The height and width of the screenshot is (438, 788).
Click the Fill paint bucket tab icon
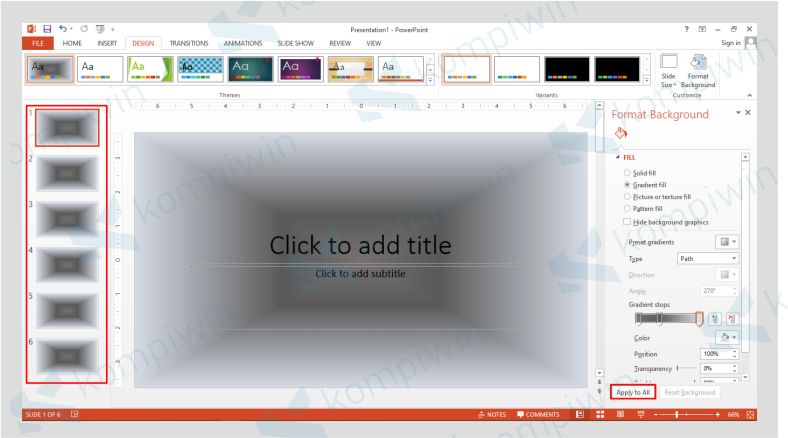coord(621,133)
